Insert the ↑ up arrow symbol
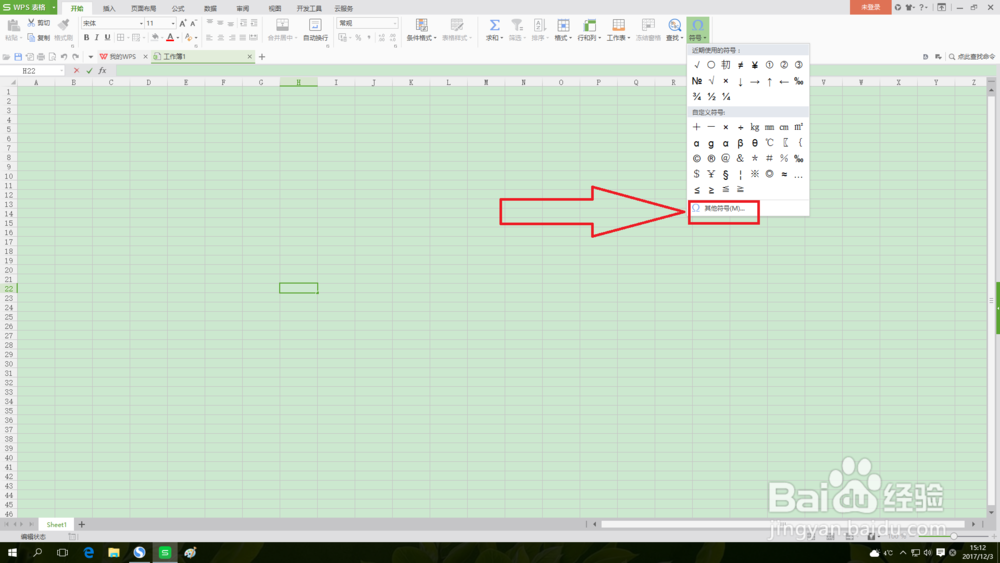Viewport: 1000px width, 563px height. pos(770,81)
